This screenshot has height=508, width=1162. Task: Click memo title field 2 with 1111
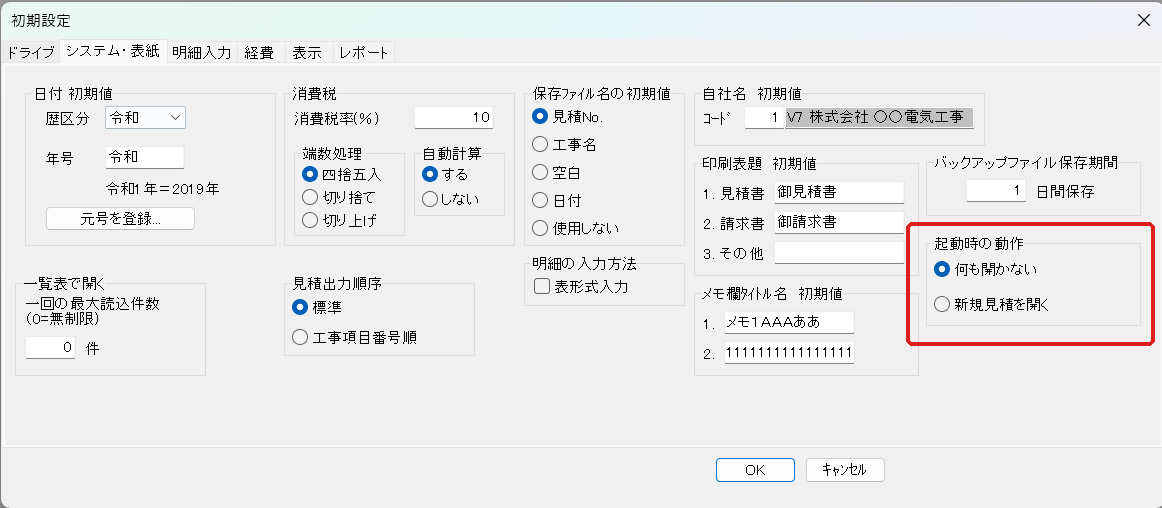(x=789, y=353)
